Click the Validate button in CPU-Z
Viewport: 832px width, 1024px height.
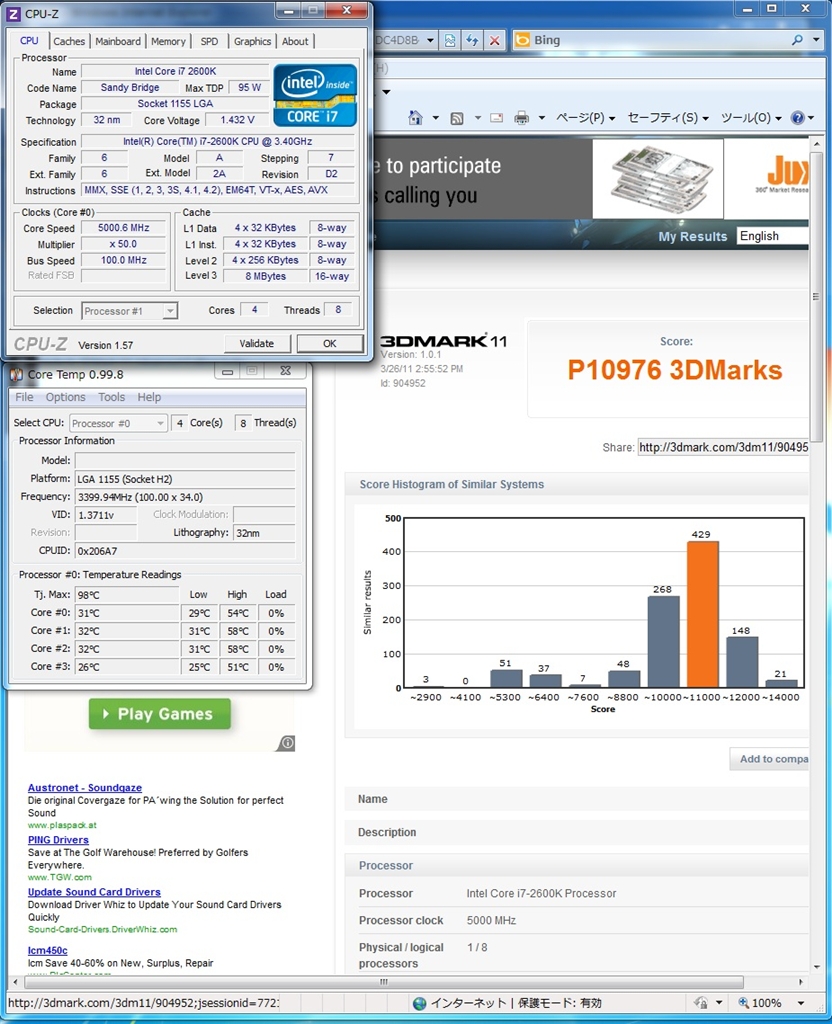[257, 344]
